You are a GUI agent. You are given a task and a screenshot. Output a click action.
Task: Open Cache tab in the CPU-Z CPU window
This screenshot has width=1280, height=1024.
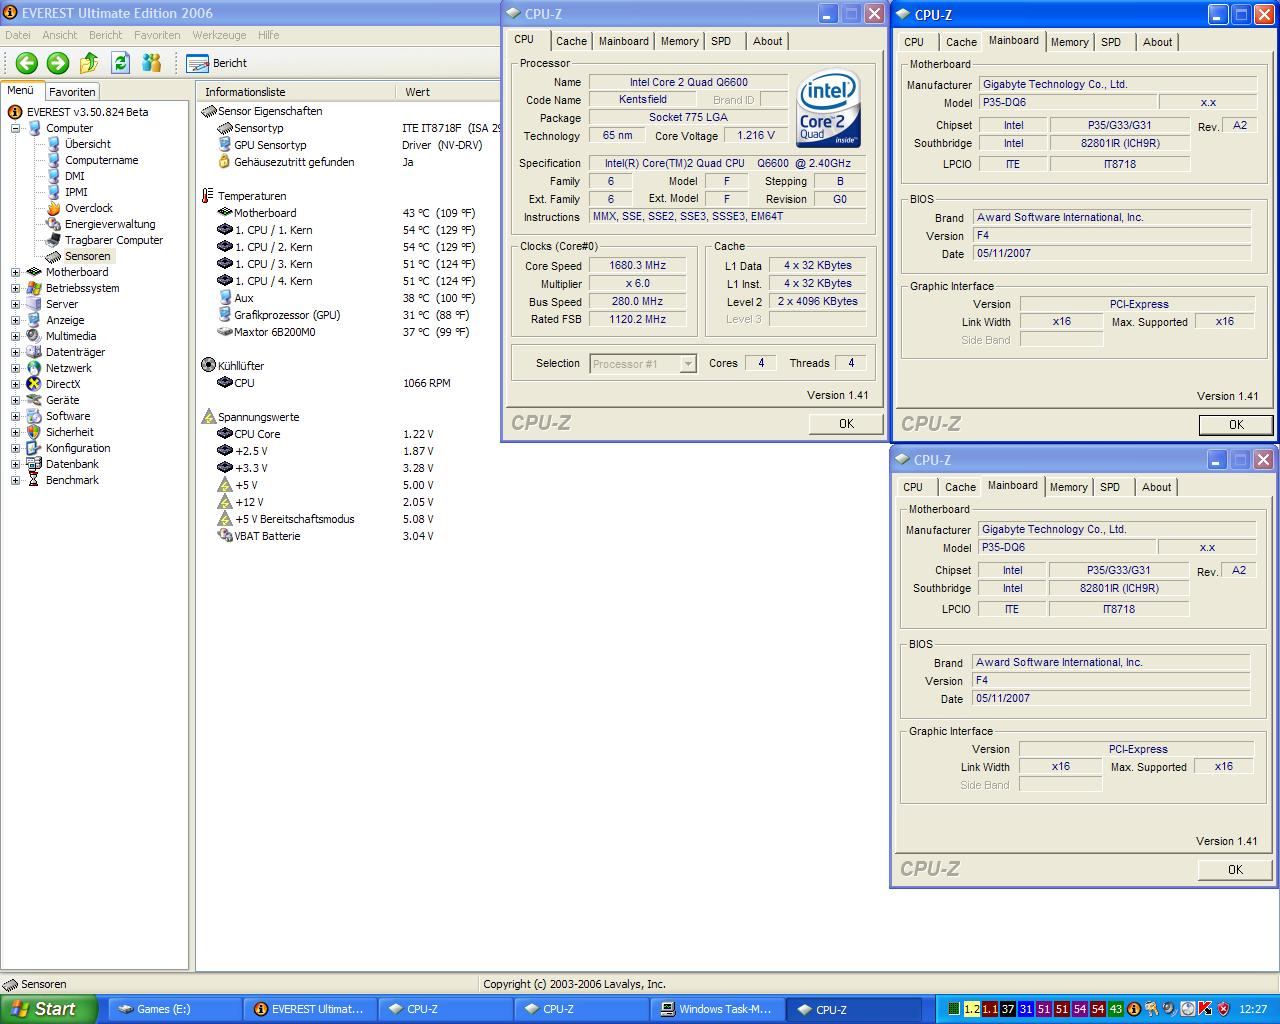tap(571, 41)
